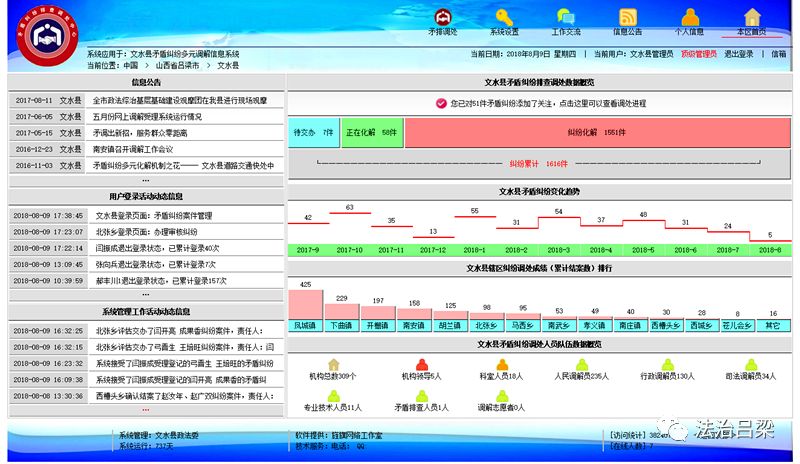This screenshot has width=800, height=464.
Task: Click the red 机构领导5人 person icon
Action: [x=420, y=364]
